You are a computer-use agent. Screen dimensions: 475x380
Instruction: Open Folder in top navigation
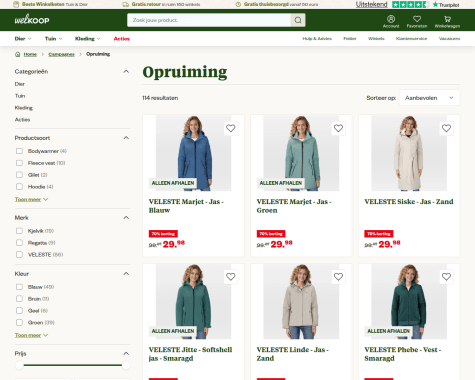tap(350, 39)
